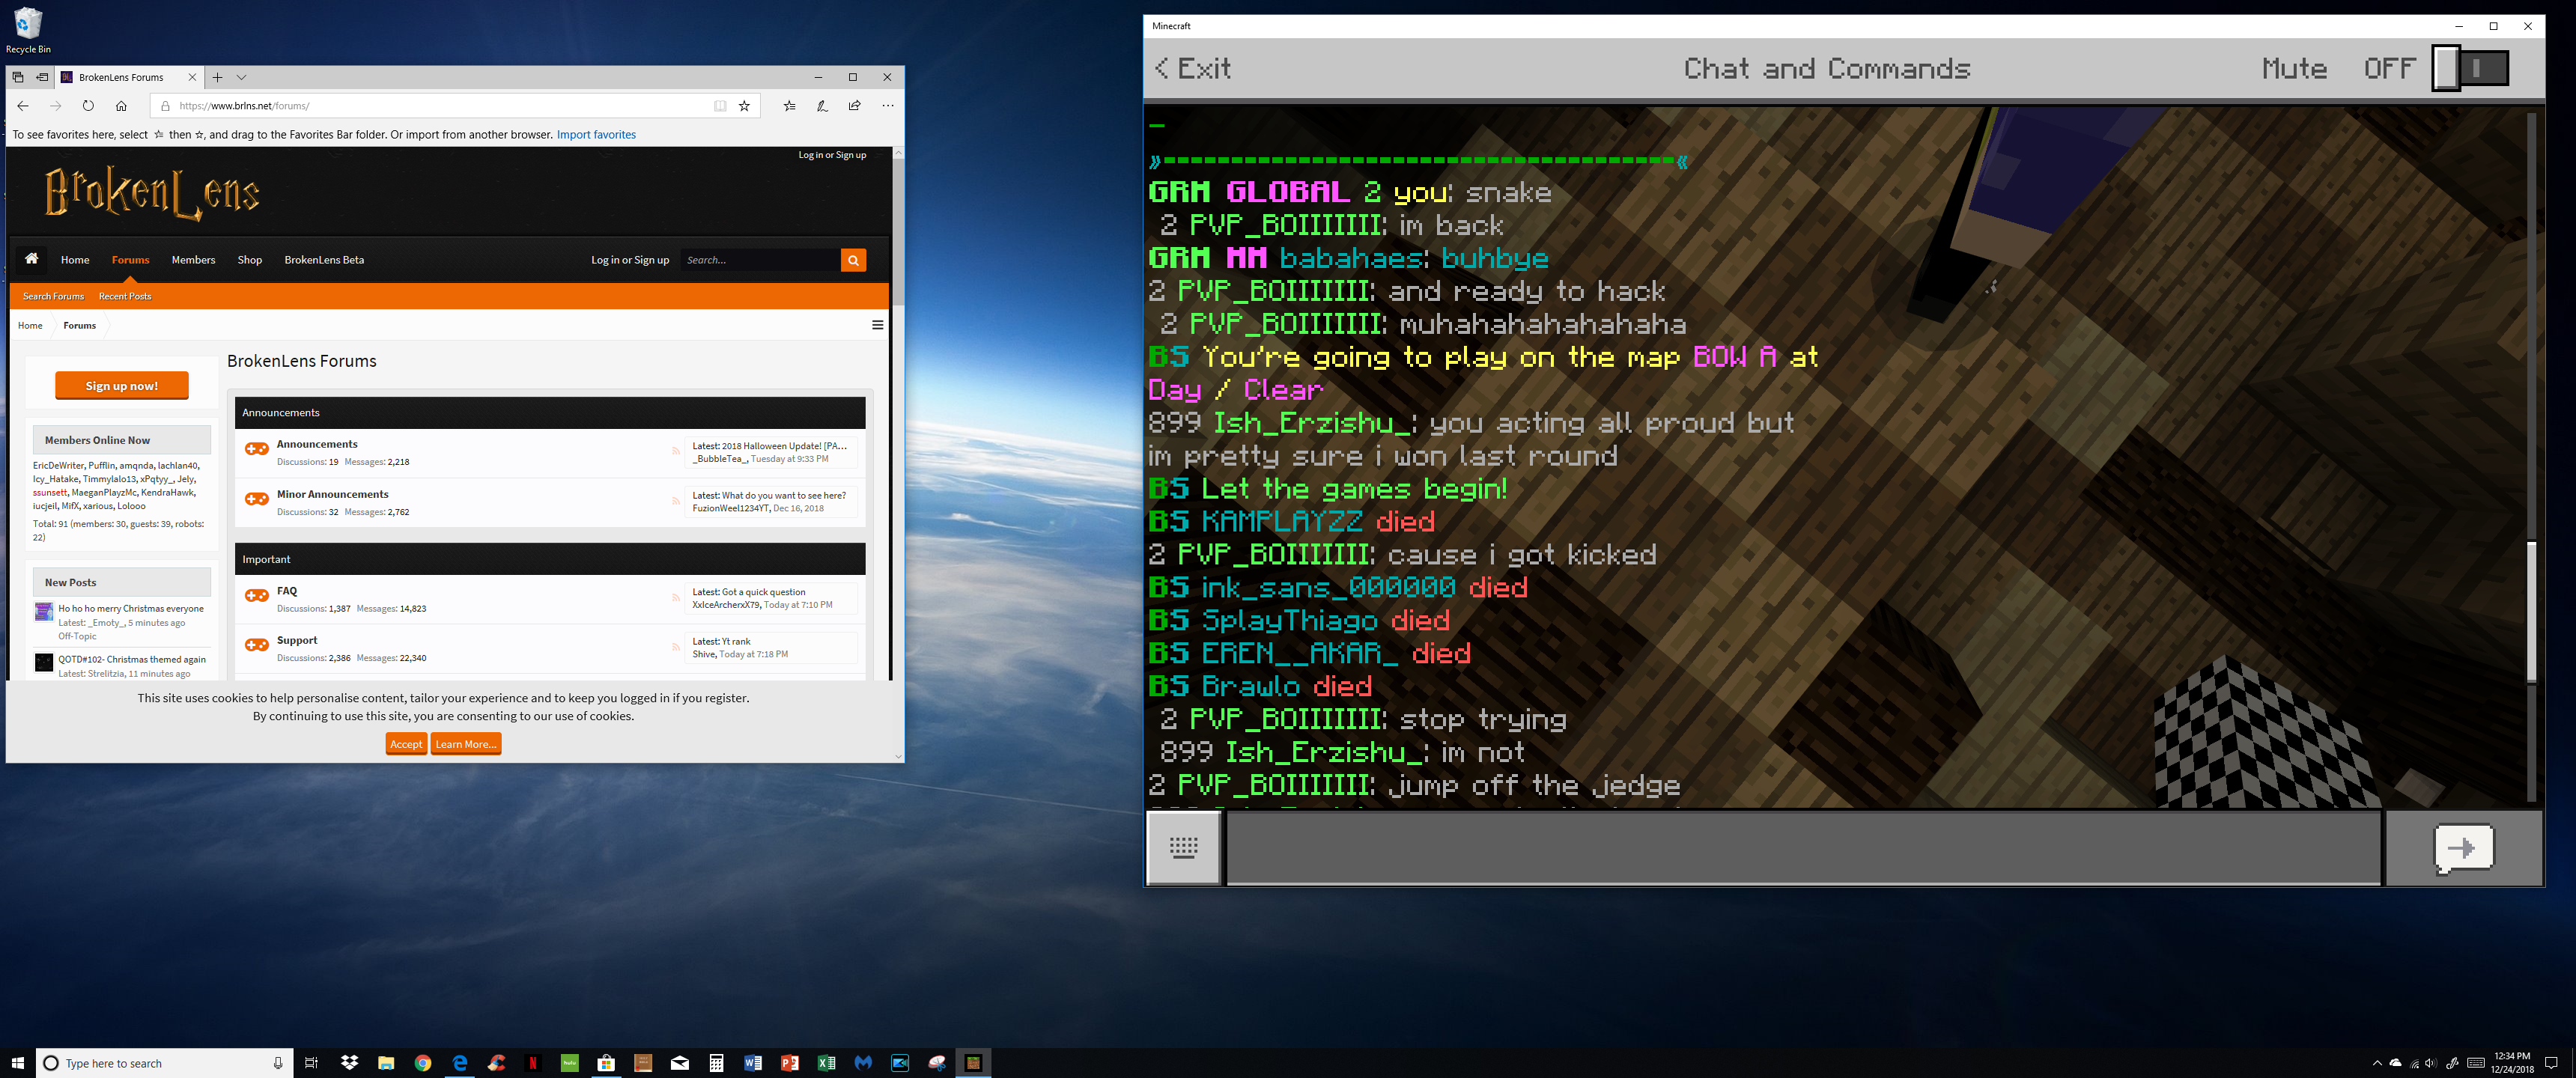Open BrokenLens Beta nav item
The height and width of the screenshot is (1078, 2576).
[324, 260]
